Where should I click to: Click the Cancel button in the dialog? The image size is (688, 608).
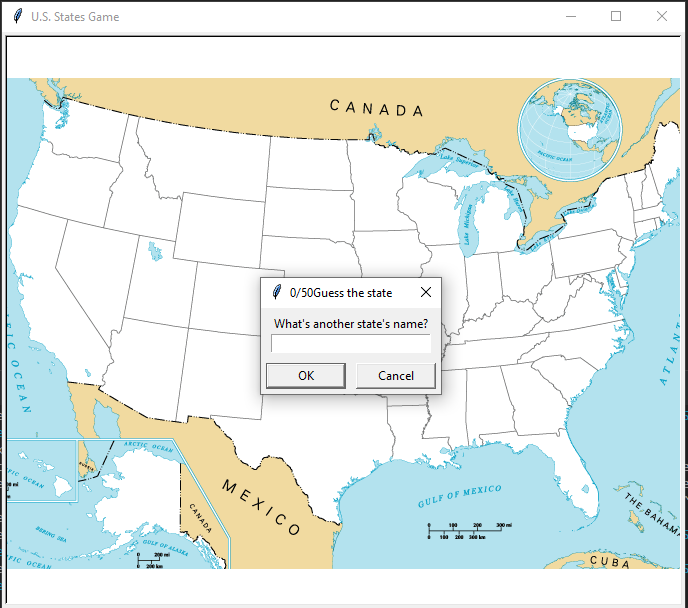coord(396,376)
